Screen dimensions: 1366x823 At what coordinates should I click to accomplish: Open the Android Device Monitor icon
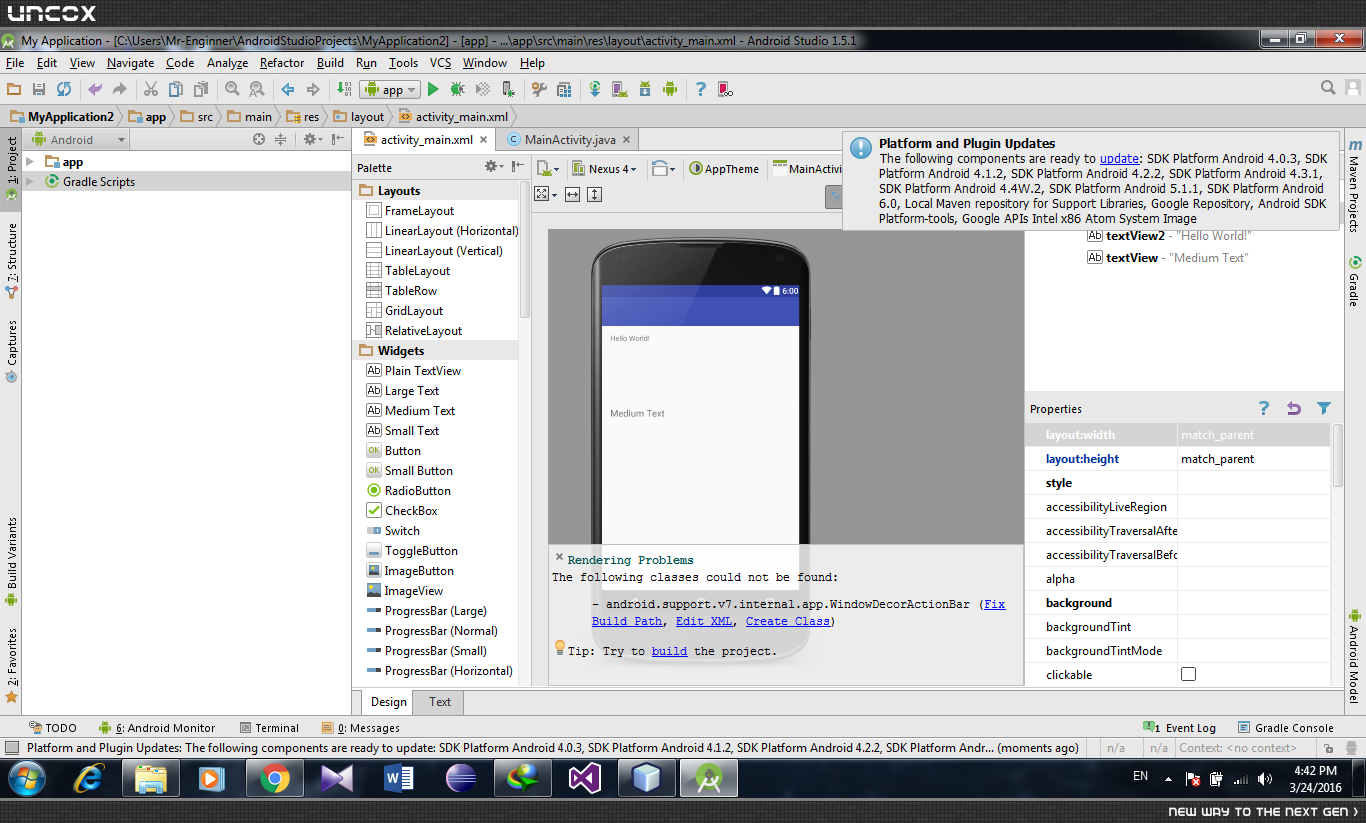(x=670, y=89)
